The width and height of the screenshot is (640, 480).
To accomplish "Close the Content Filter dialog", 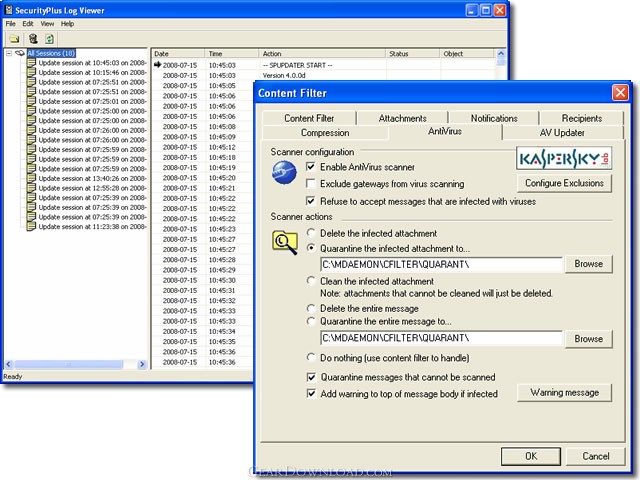I will [x=620, y=93].
